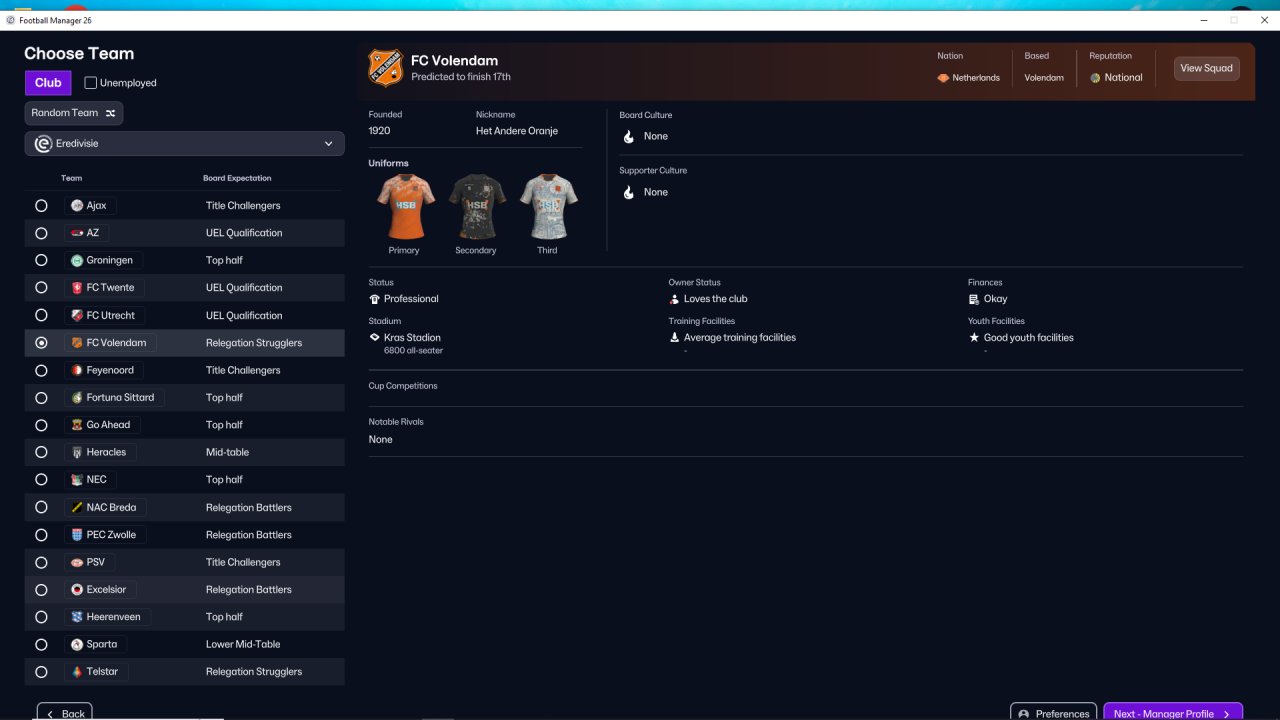The height and width of the screenshot is (720, 1280).
Task: Select the Sparta radio button
Action: pos(41,644)
